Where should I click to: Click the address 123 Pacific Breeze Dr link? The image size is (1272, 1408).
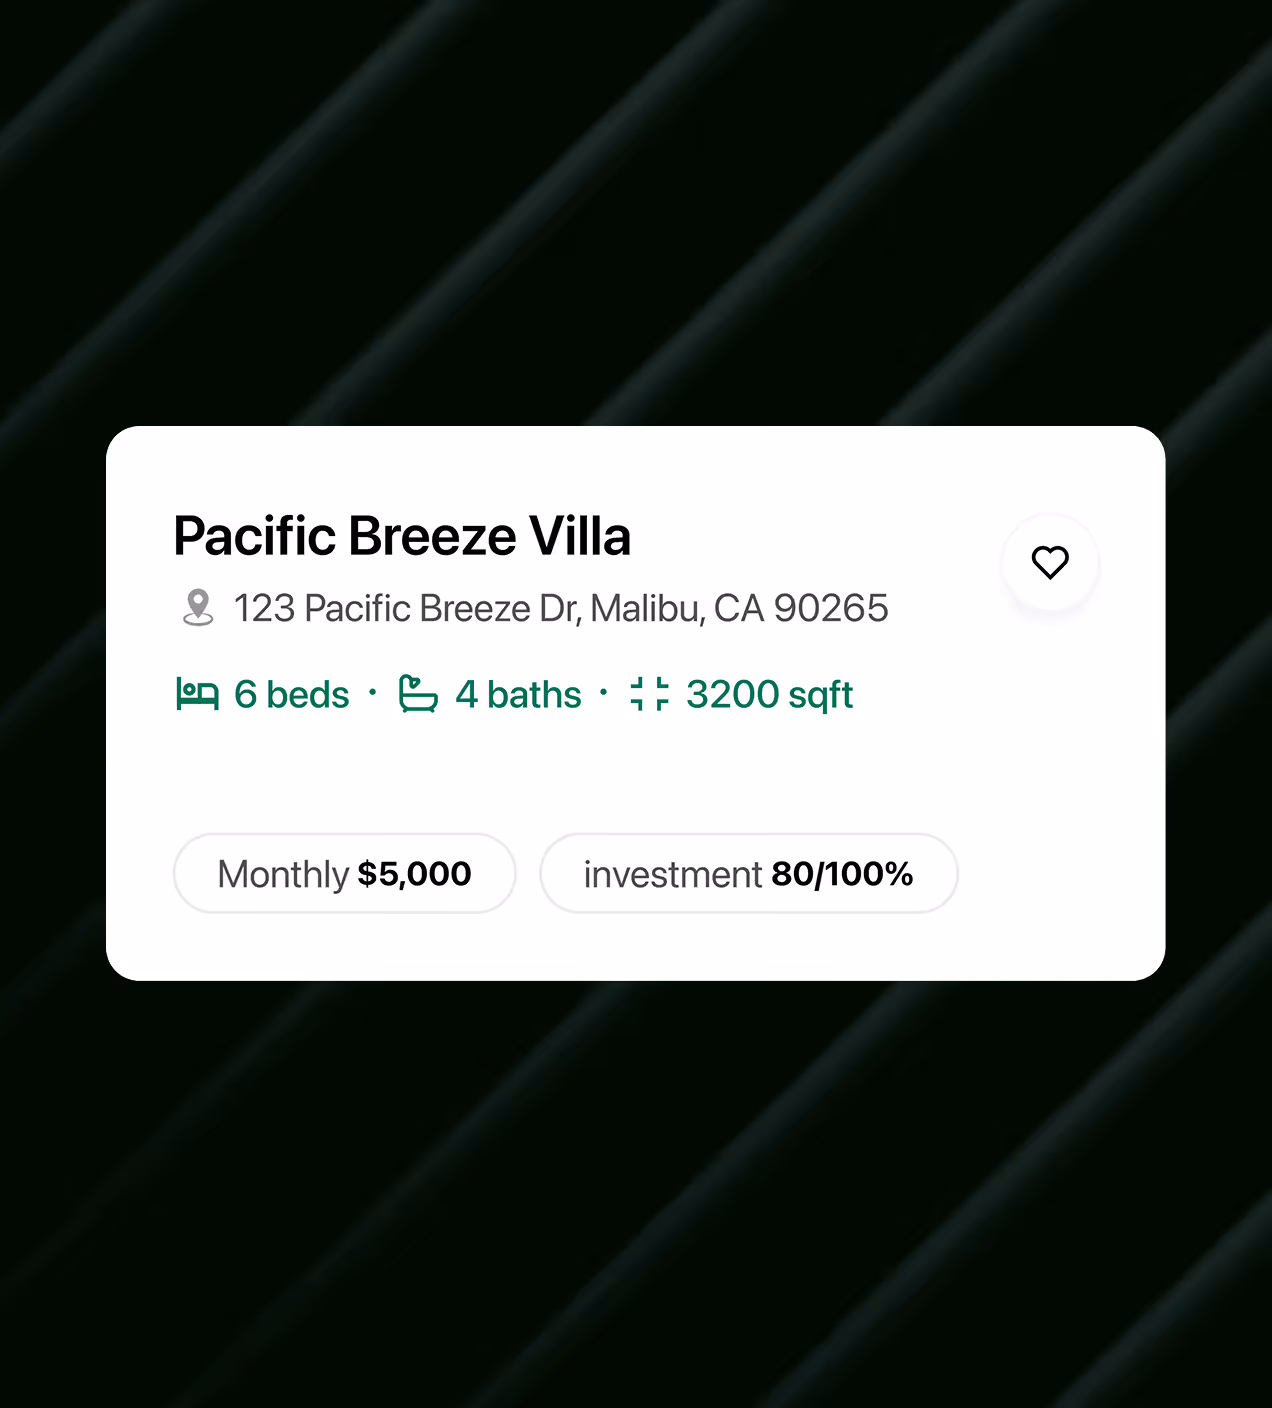click(x=561, y=607)
